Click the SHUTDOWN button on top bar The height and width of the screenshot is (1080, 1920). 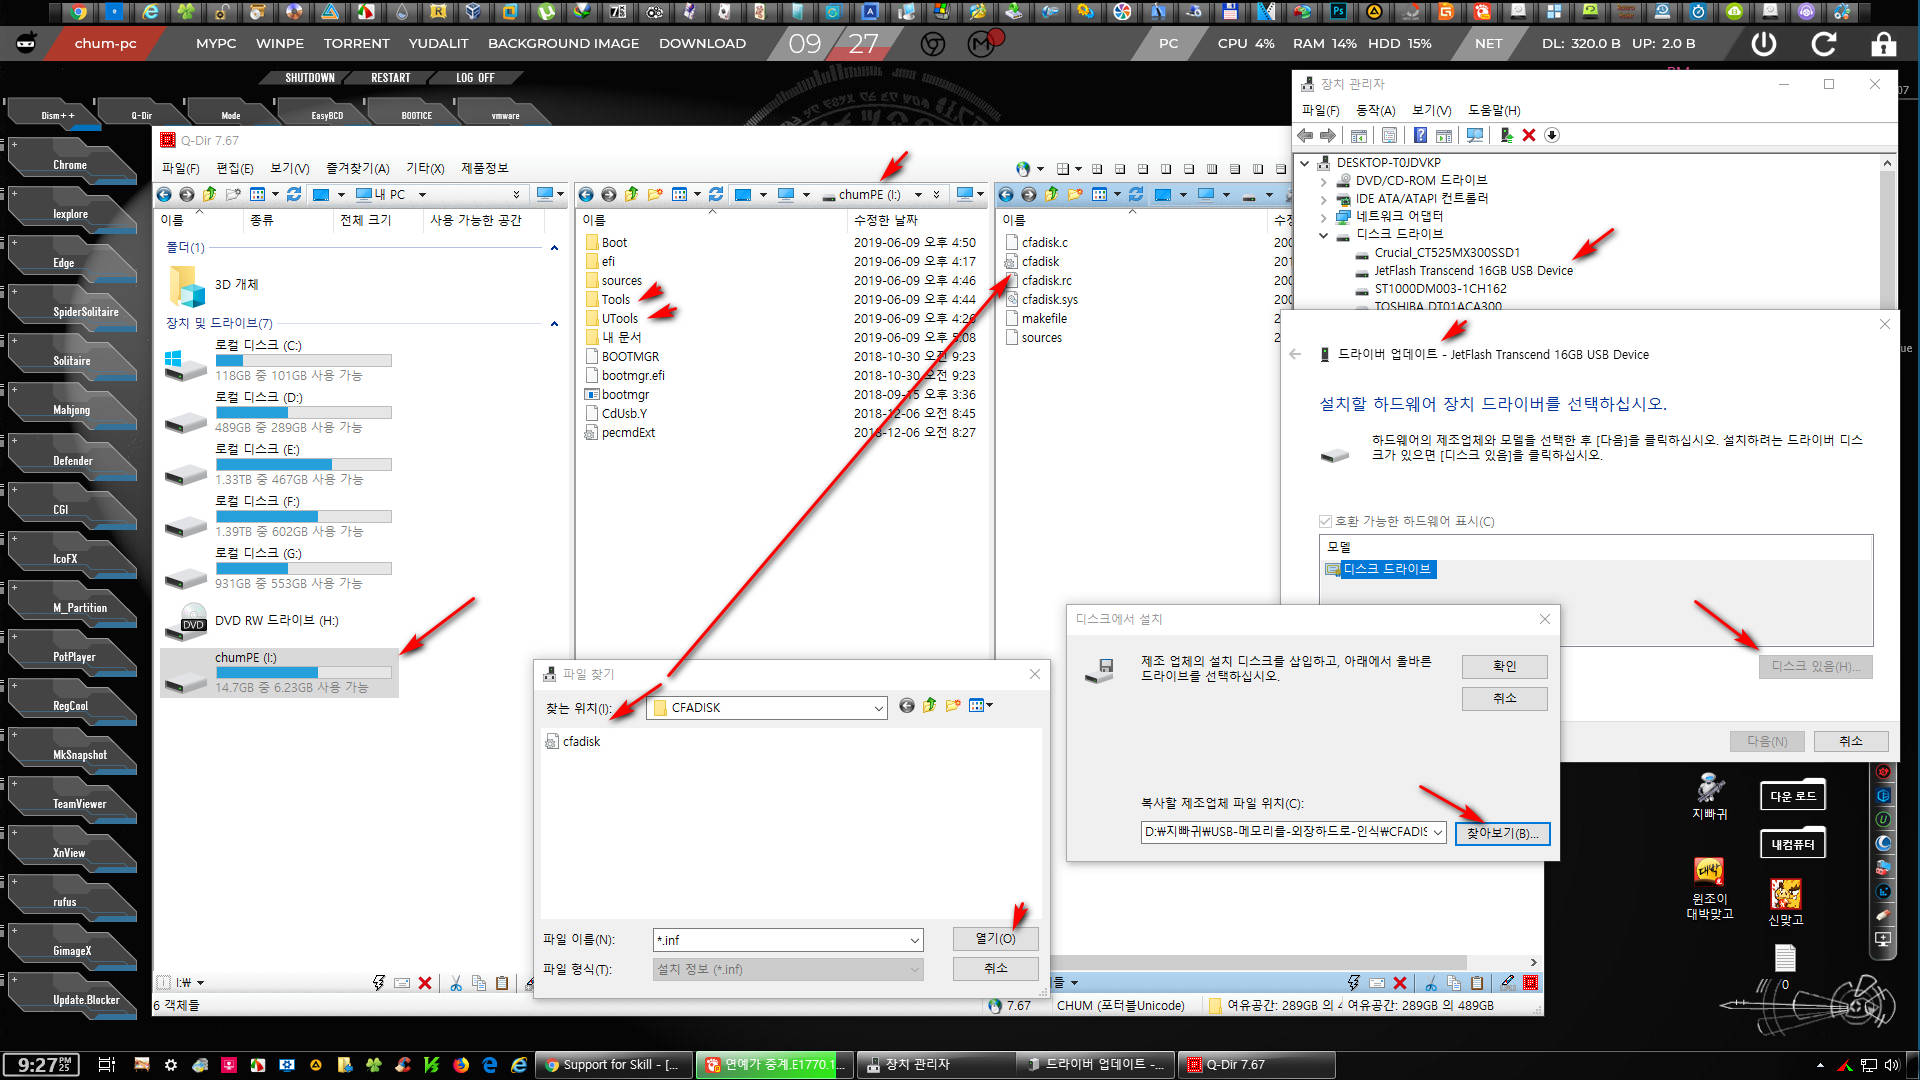click(310, 78)
